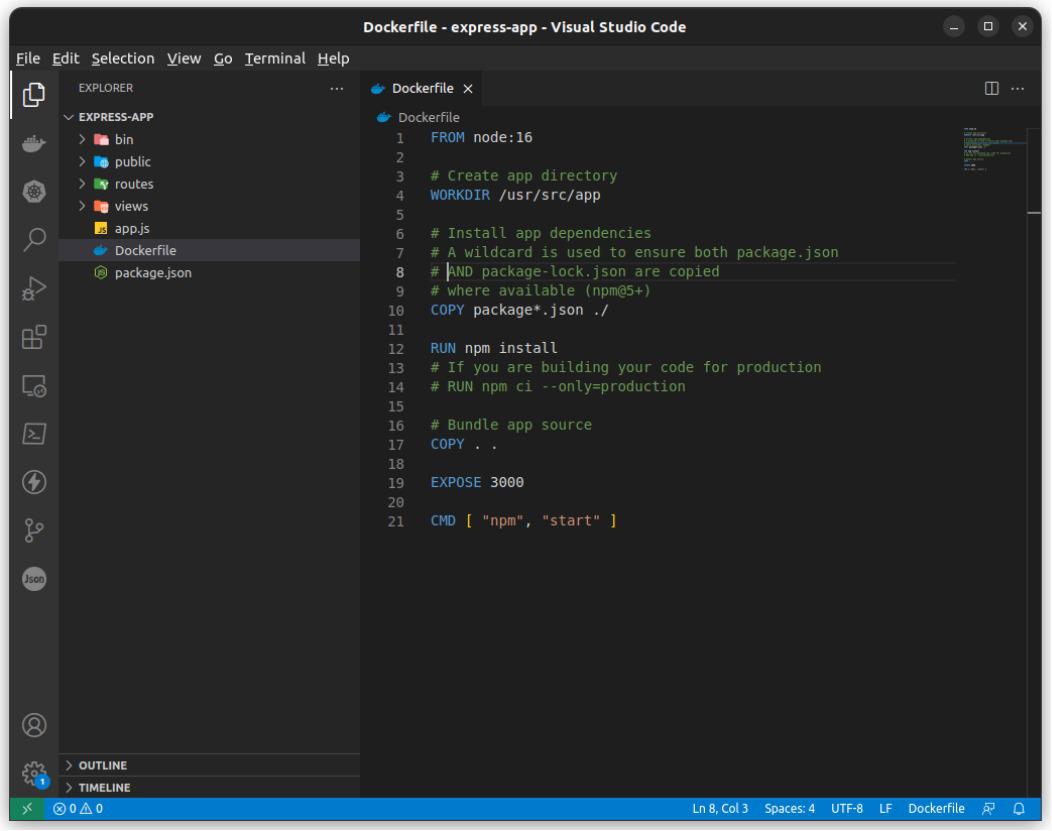Open notifications bell in status bar
Screen dimensions: 1052x831
click(1020, 808)
